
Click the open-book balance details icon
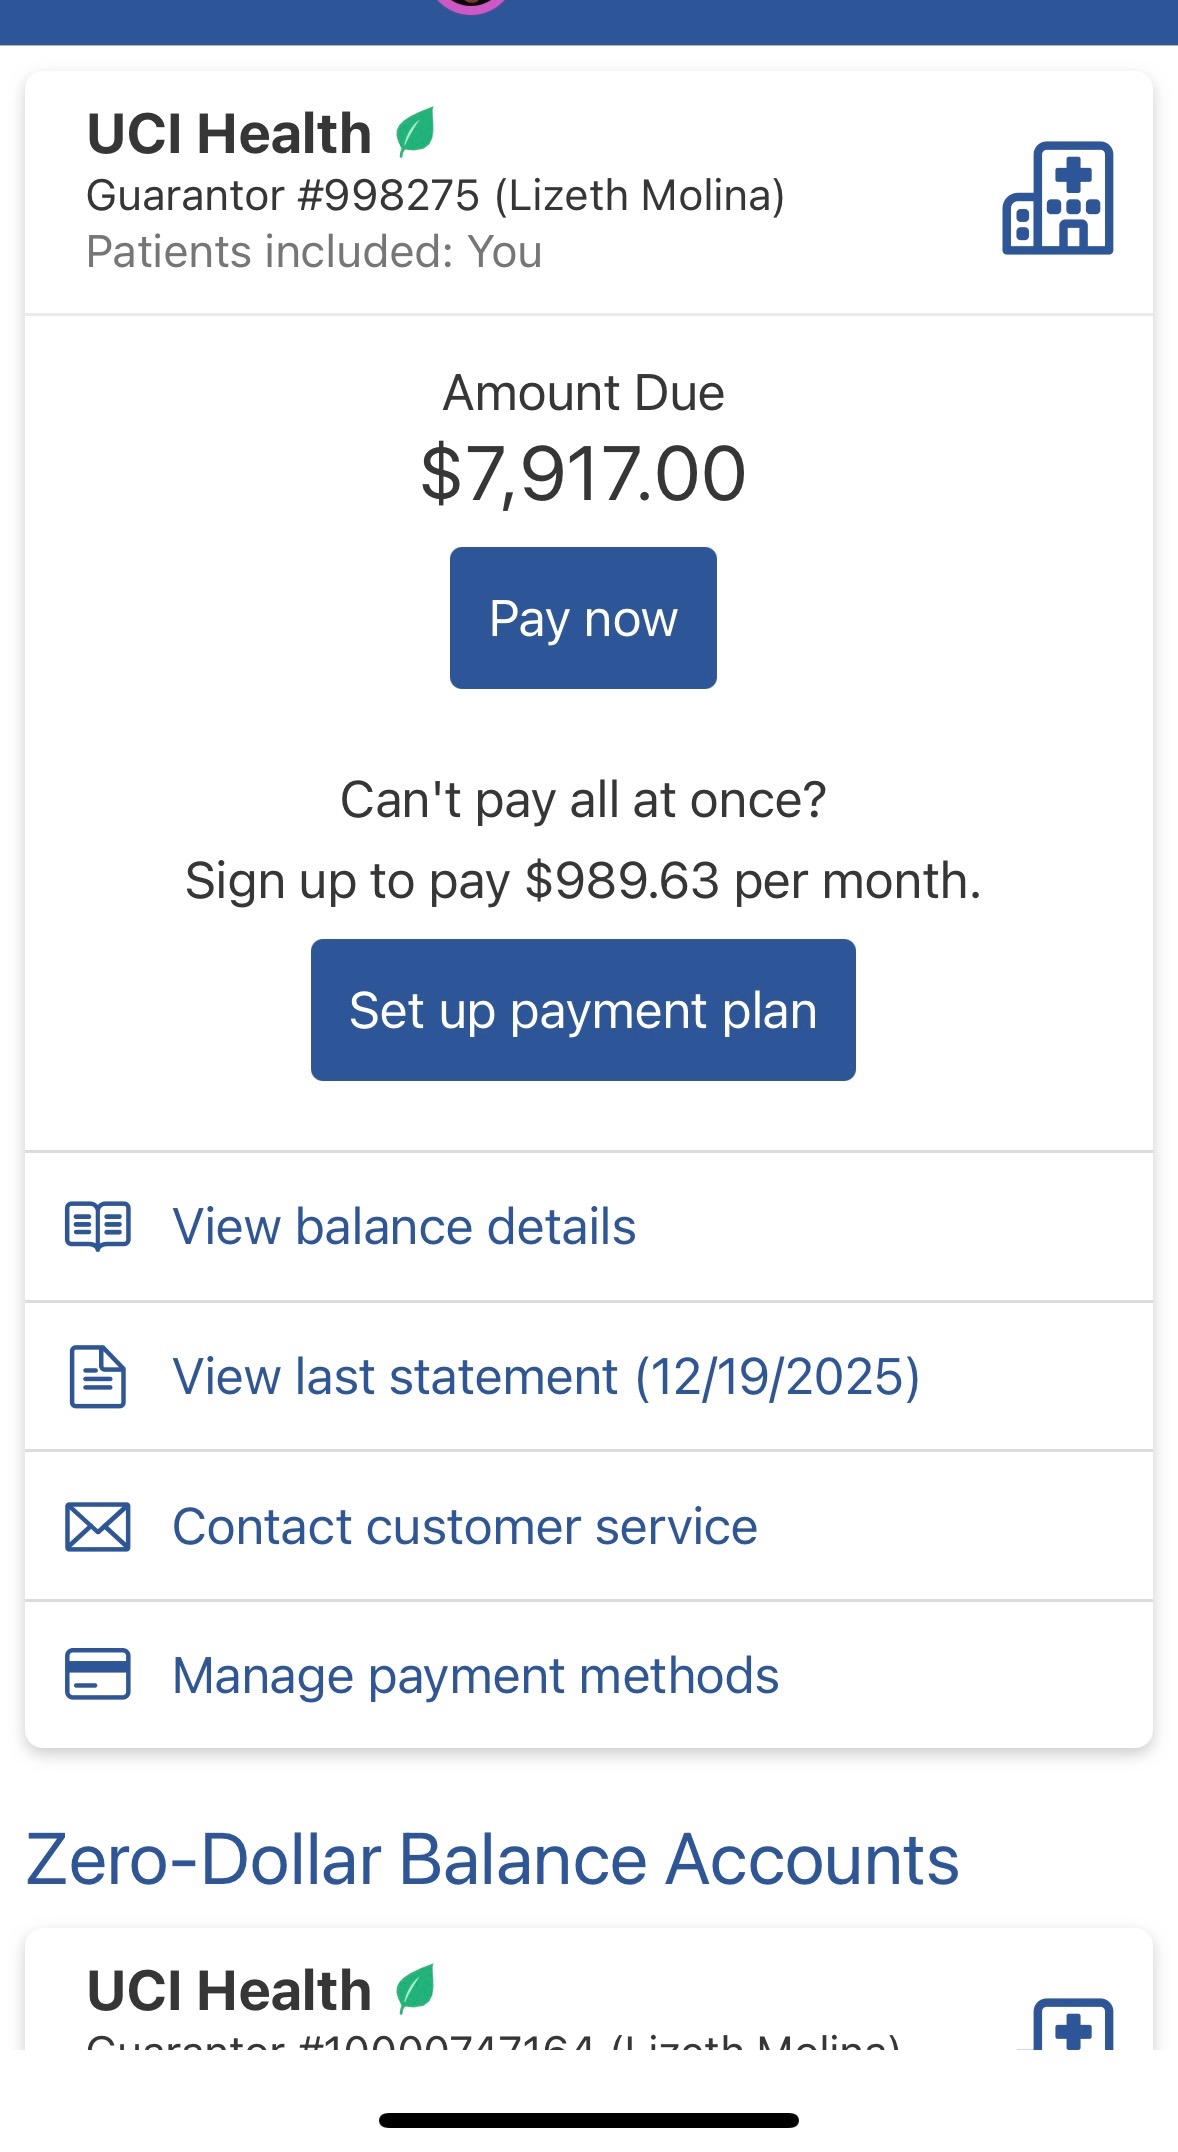click(98, 1225)
